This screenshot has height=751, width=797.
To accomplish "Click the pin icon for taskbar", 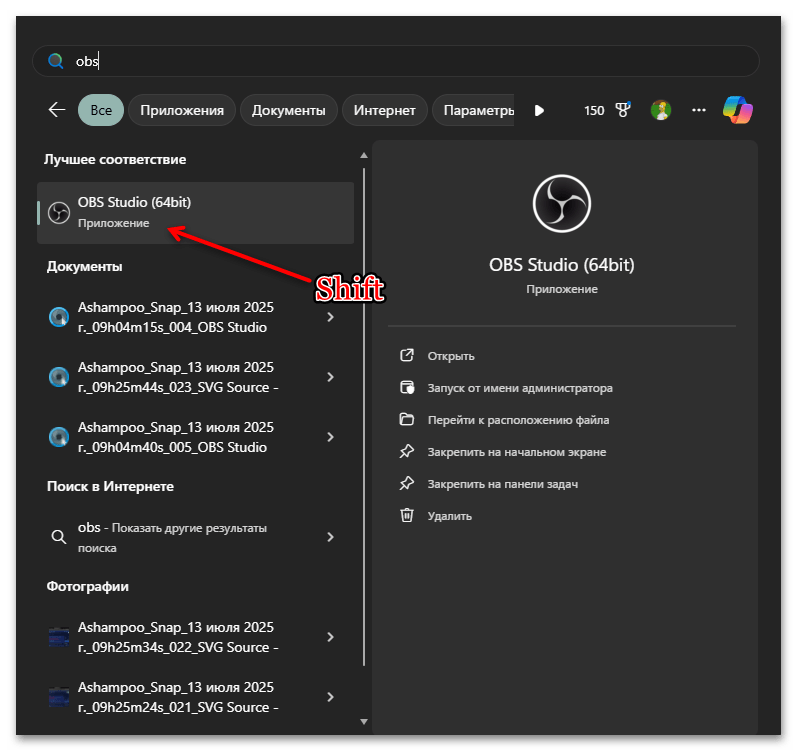I will [407, 483].
